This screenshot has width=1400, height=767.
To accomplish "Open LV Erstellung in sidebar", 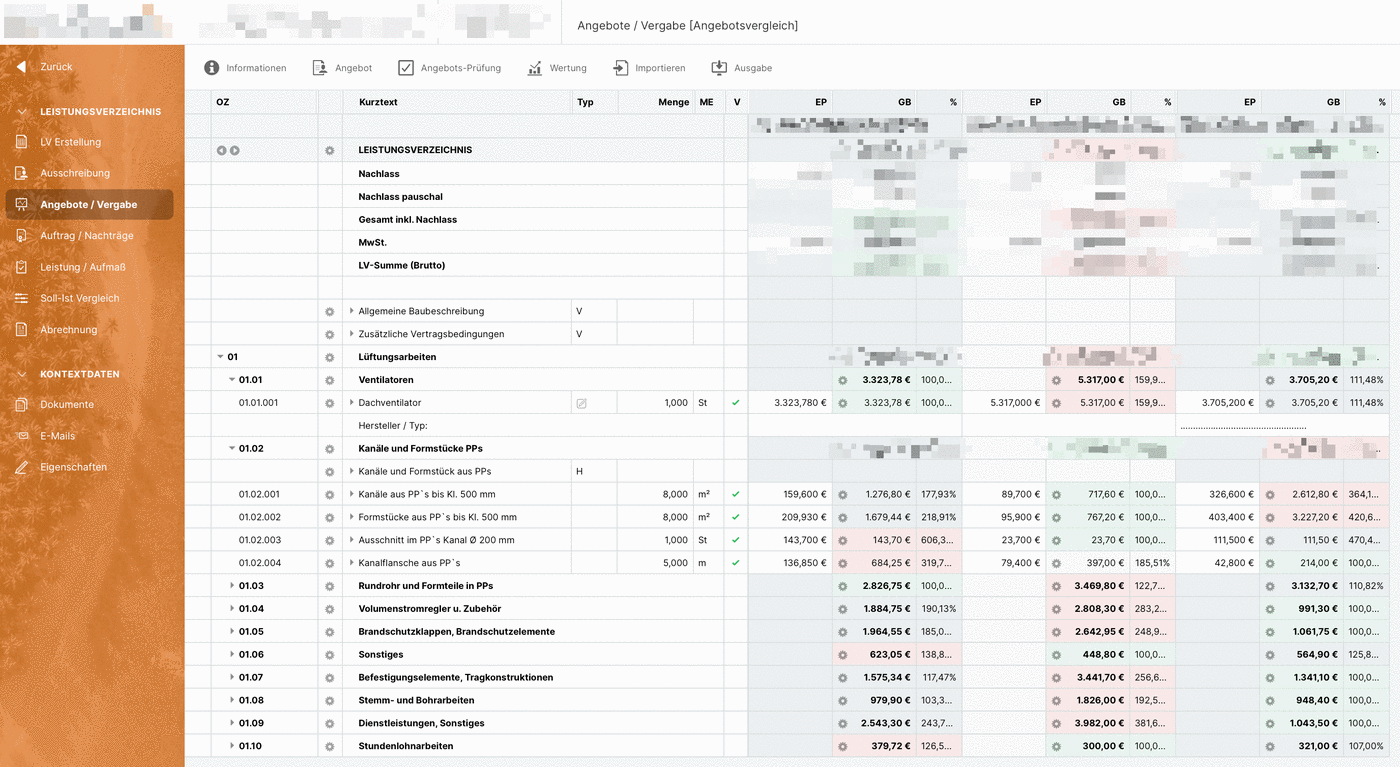I will (70, 142).
